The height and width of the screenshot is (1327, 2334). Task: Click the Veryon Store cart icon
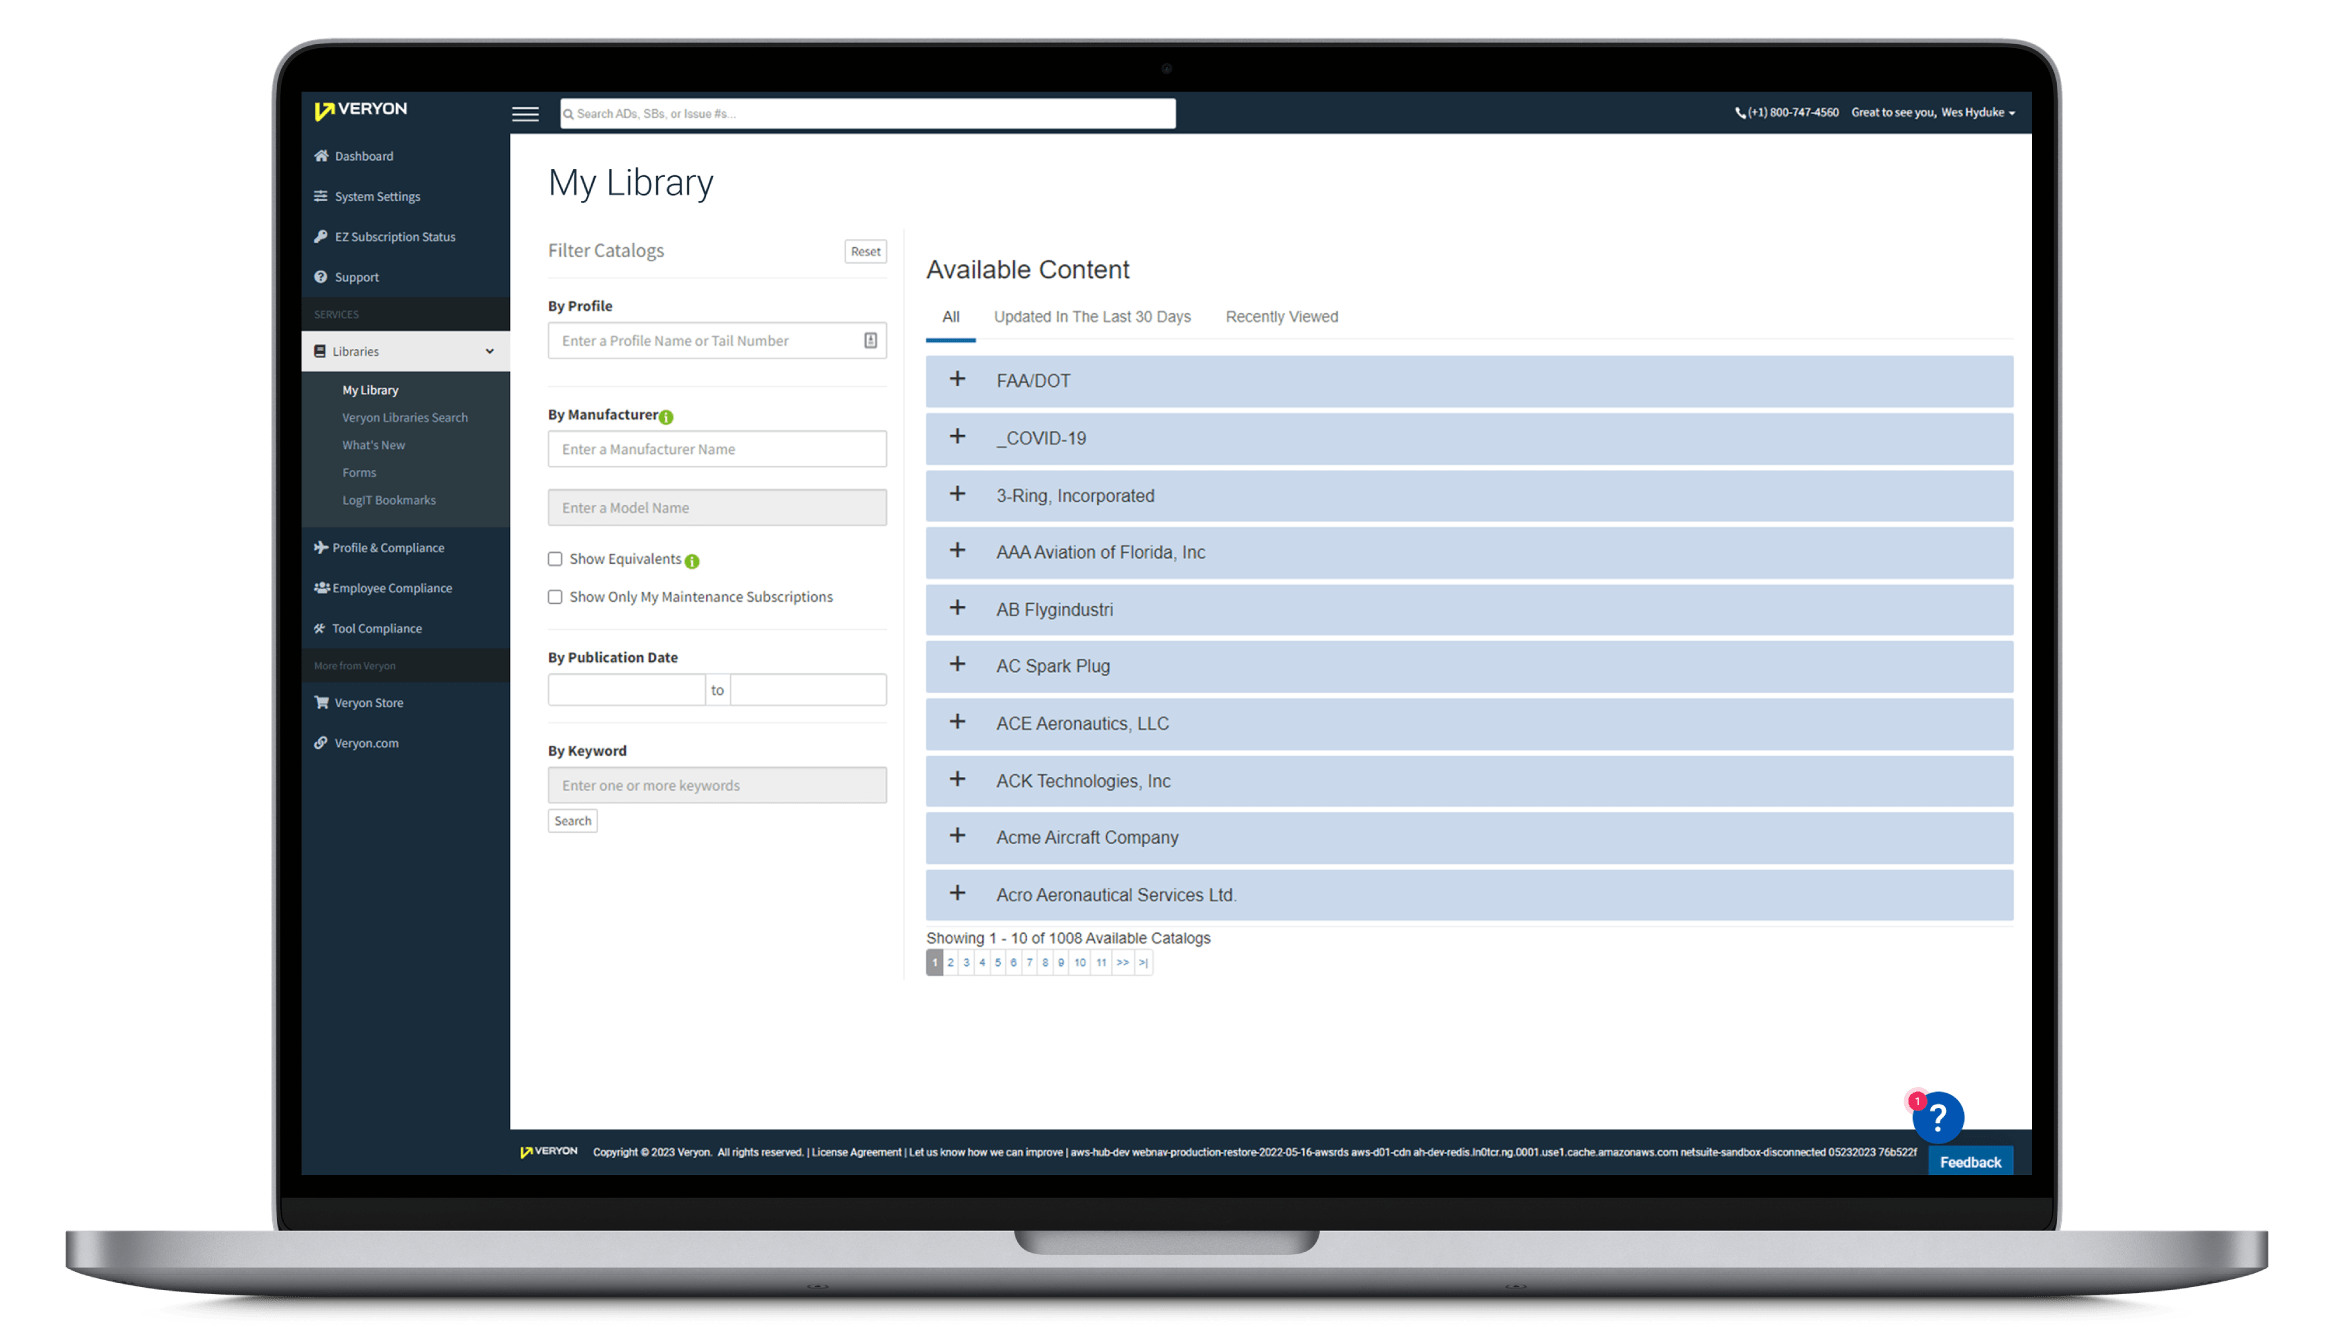[321, 702]
